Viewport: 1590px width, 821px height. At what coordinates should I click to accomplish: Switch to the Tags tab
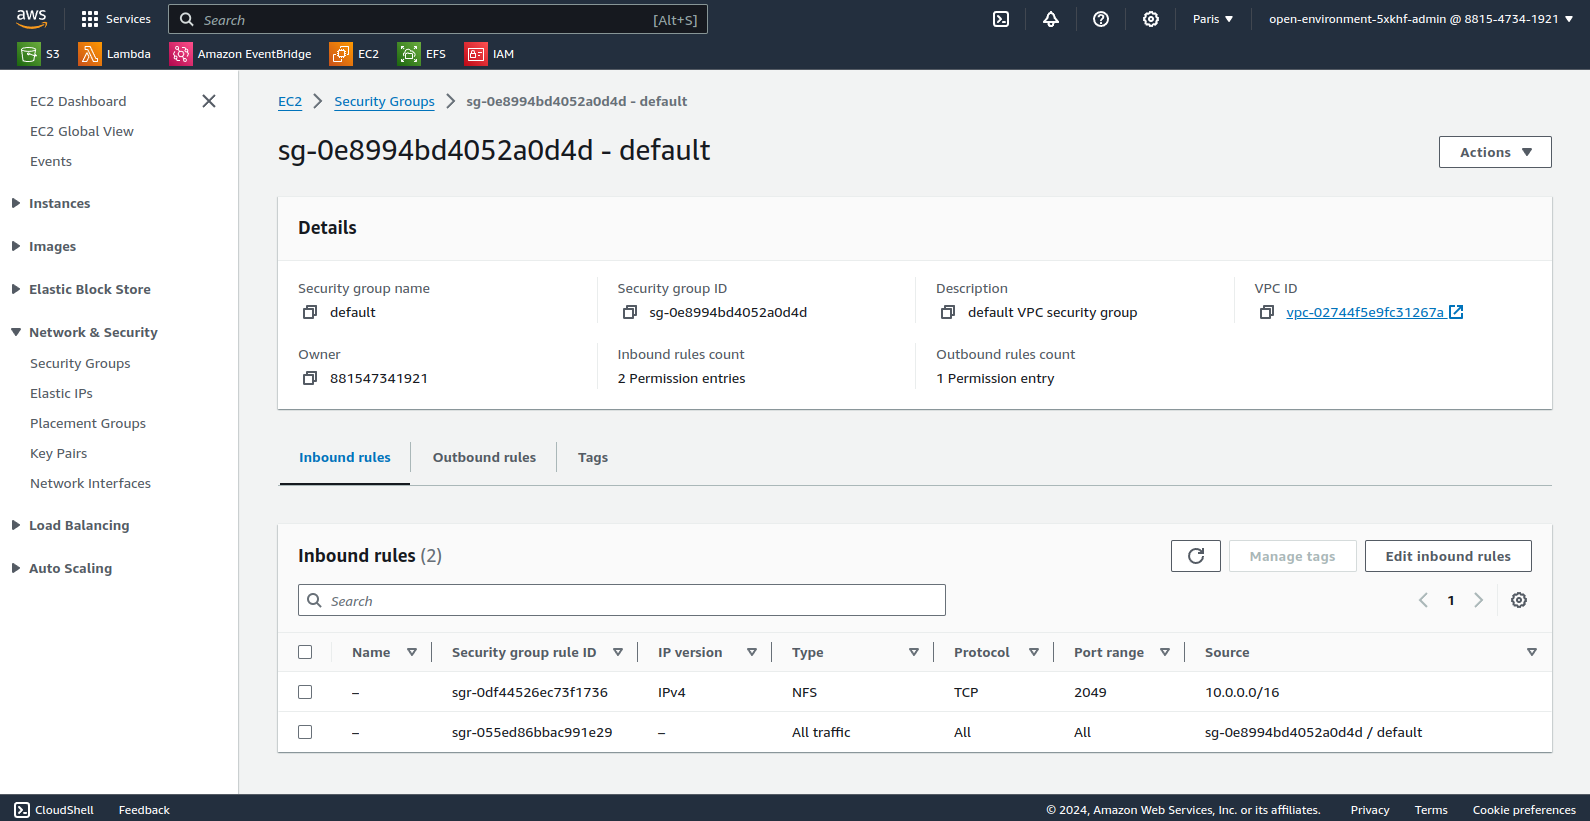593,457
